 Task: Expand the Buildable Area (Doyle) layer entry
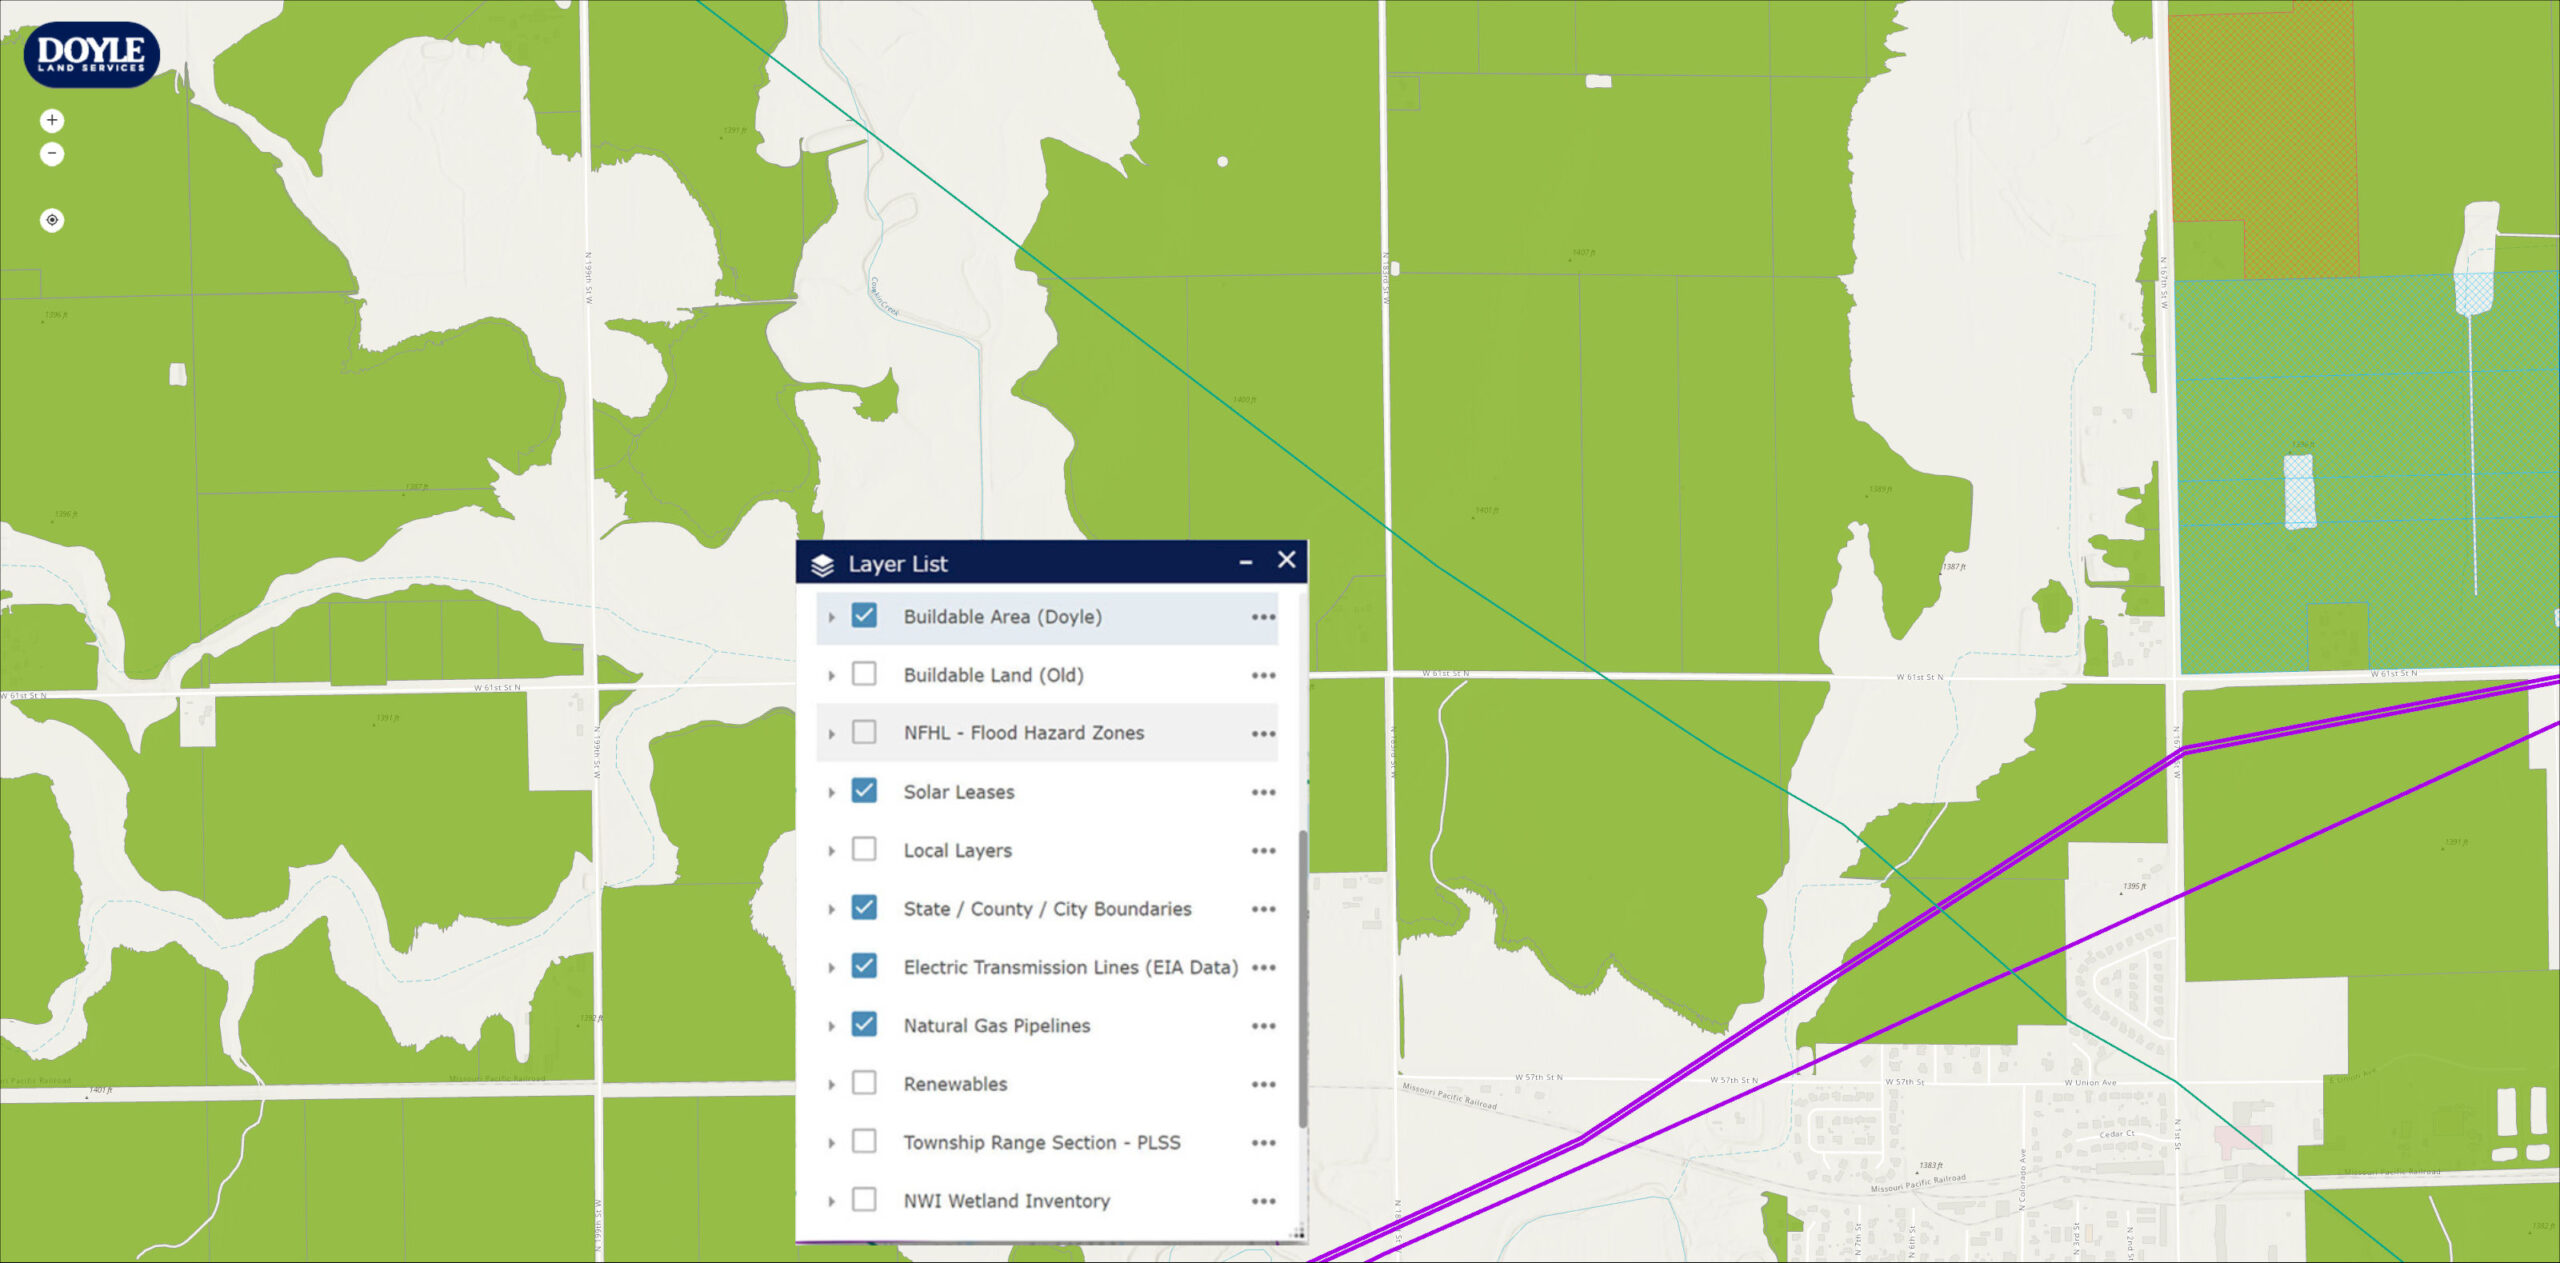pyautogui.click(x=831, y=617)
